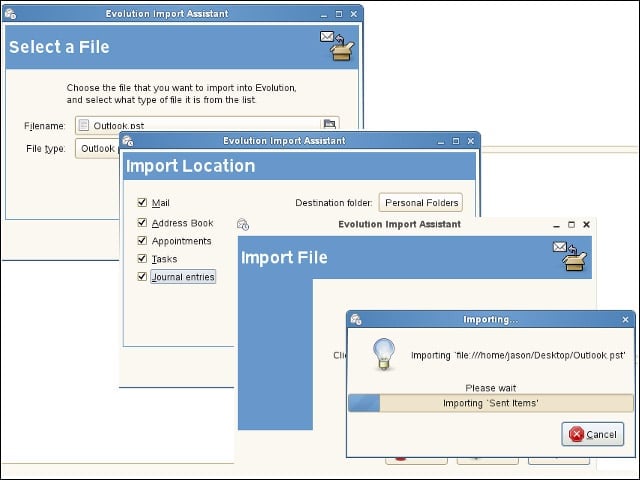Click the 'Select a File' heading

click(59, 47)
